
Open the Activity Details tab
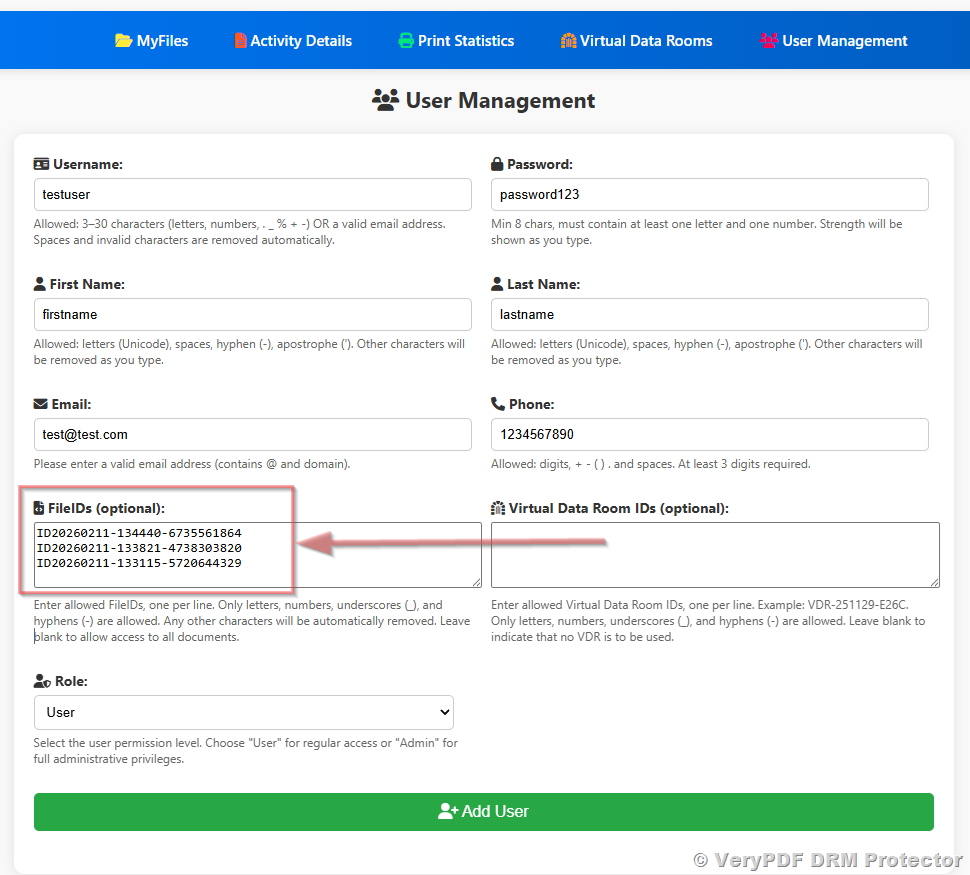click(301, 41)
